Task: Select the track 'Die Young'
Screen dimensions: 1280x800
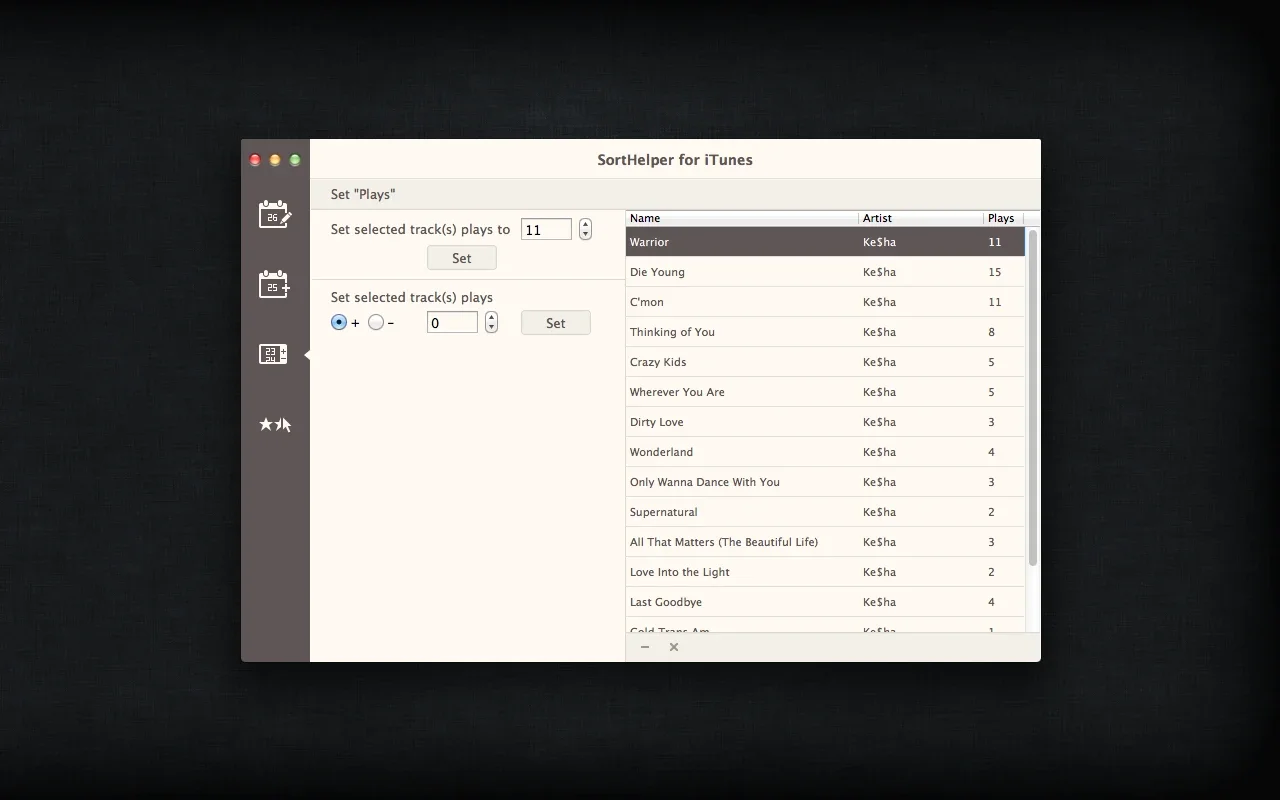Action: (x=825, y=272)
